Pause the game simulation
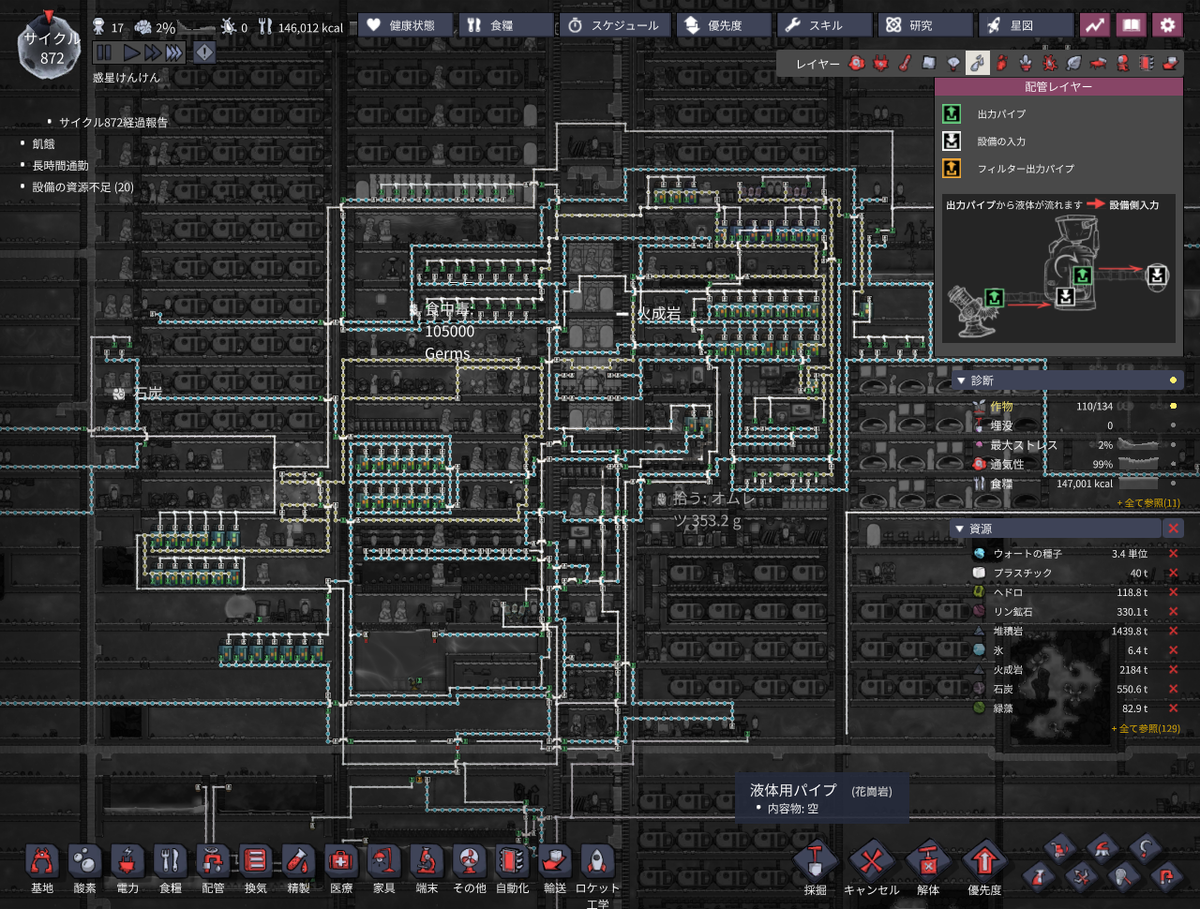The height and width of the screenshot is (909, 1200). click(102, 52)
